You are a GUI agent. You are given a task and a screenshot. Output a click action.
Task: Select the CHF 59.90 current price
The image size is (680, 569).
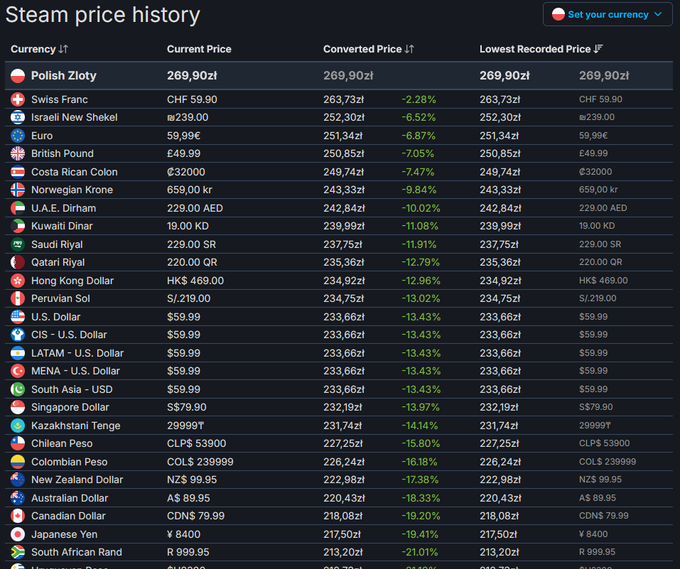(192, 99)
